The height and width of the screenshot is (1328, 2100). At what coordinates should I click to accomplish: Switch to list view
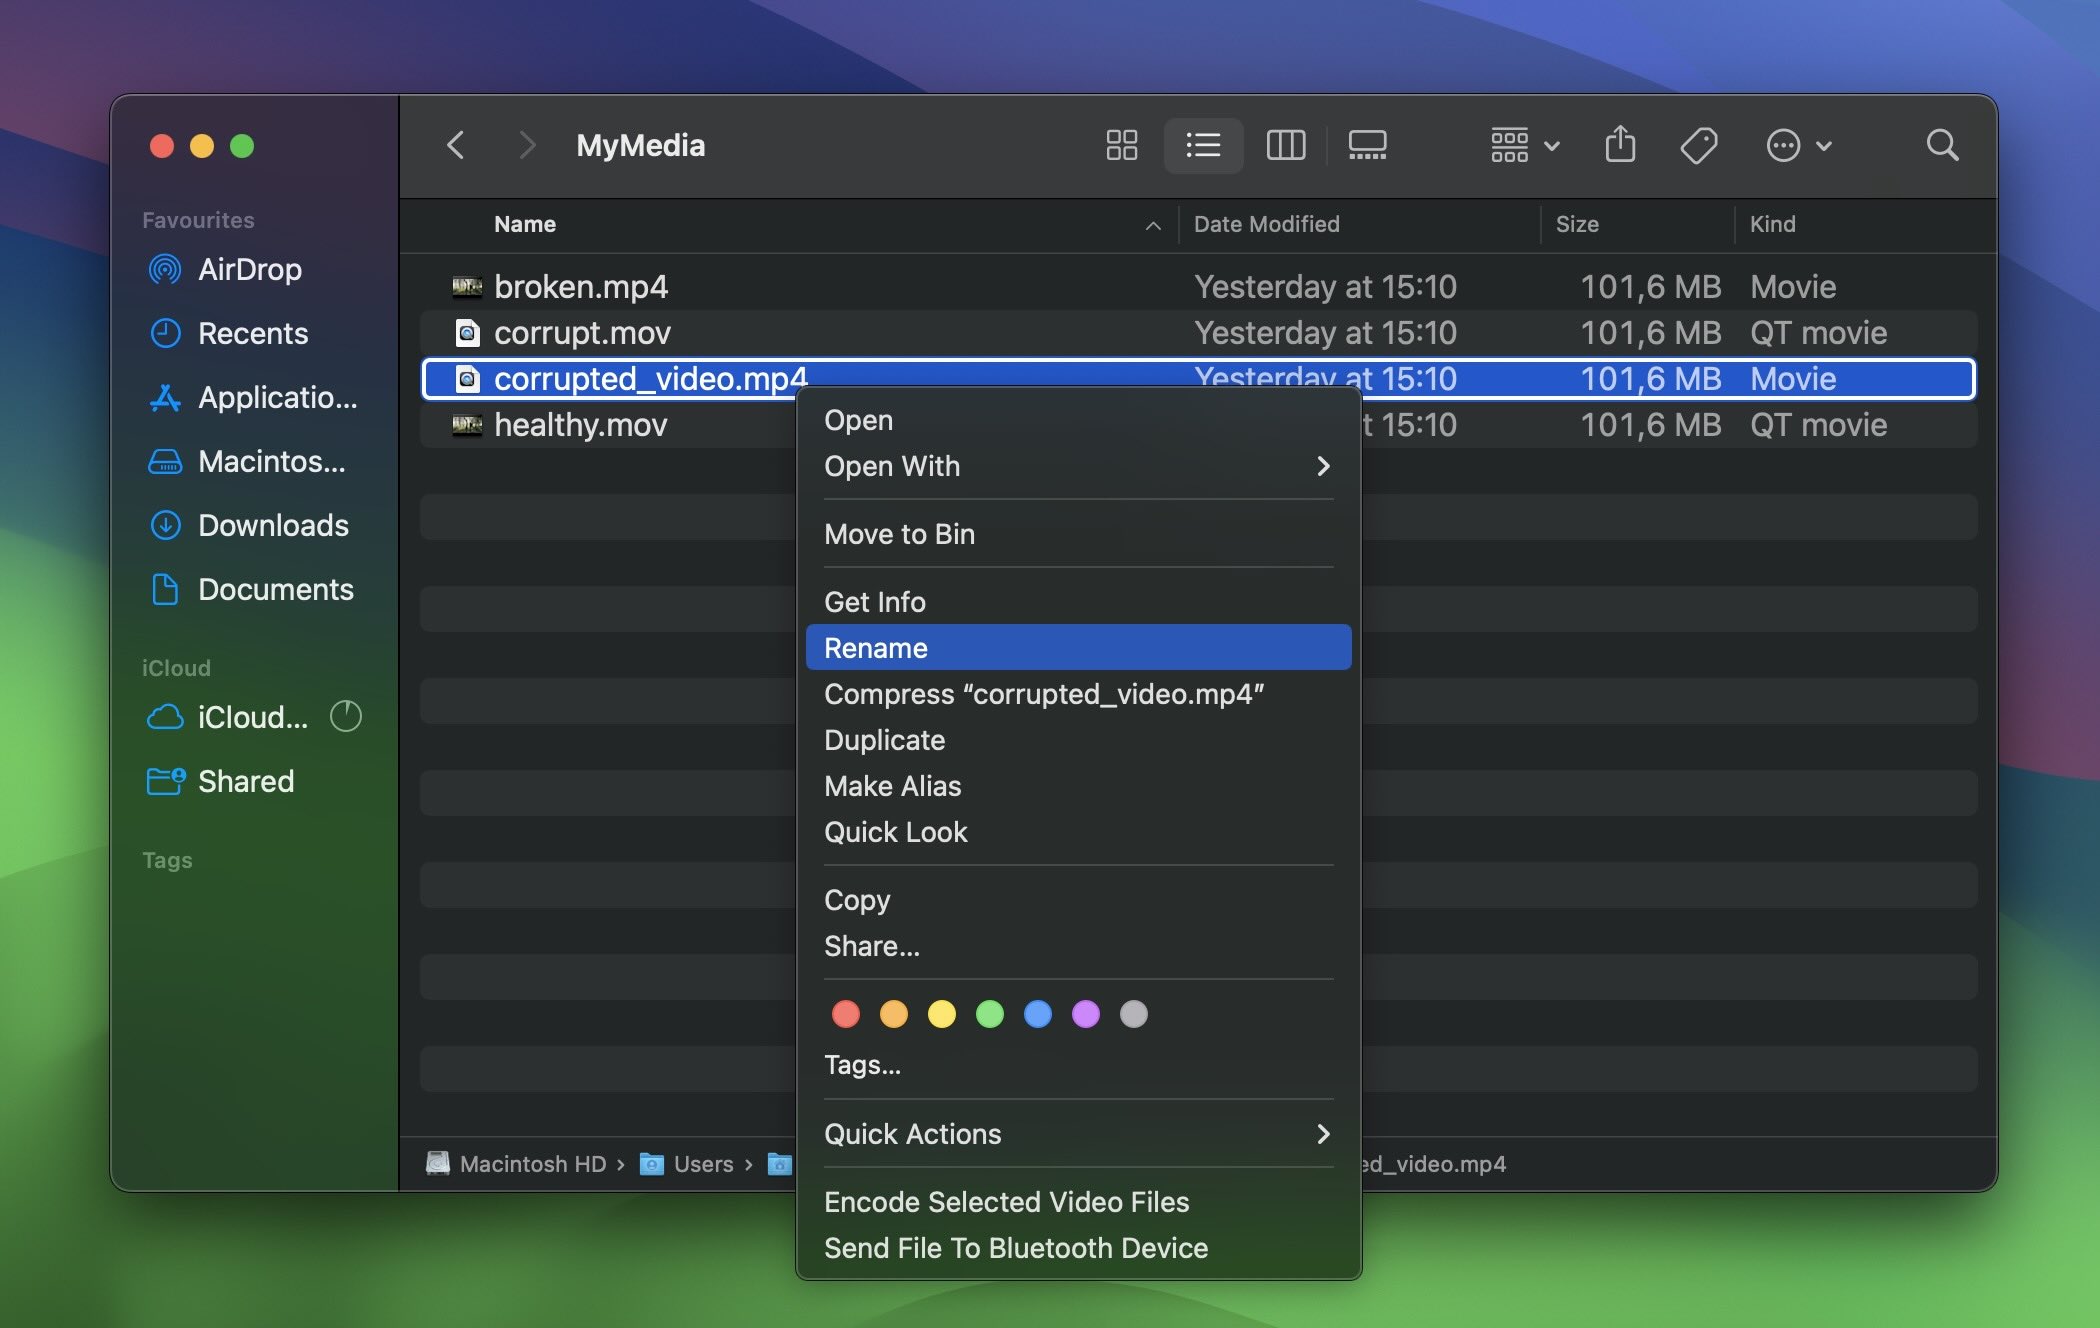coord(1202,142)
